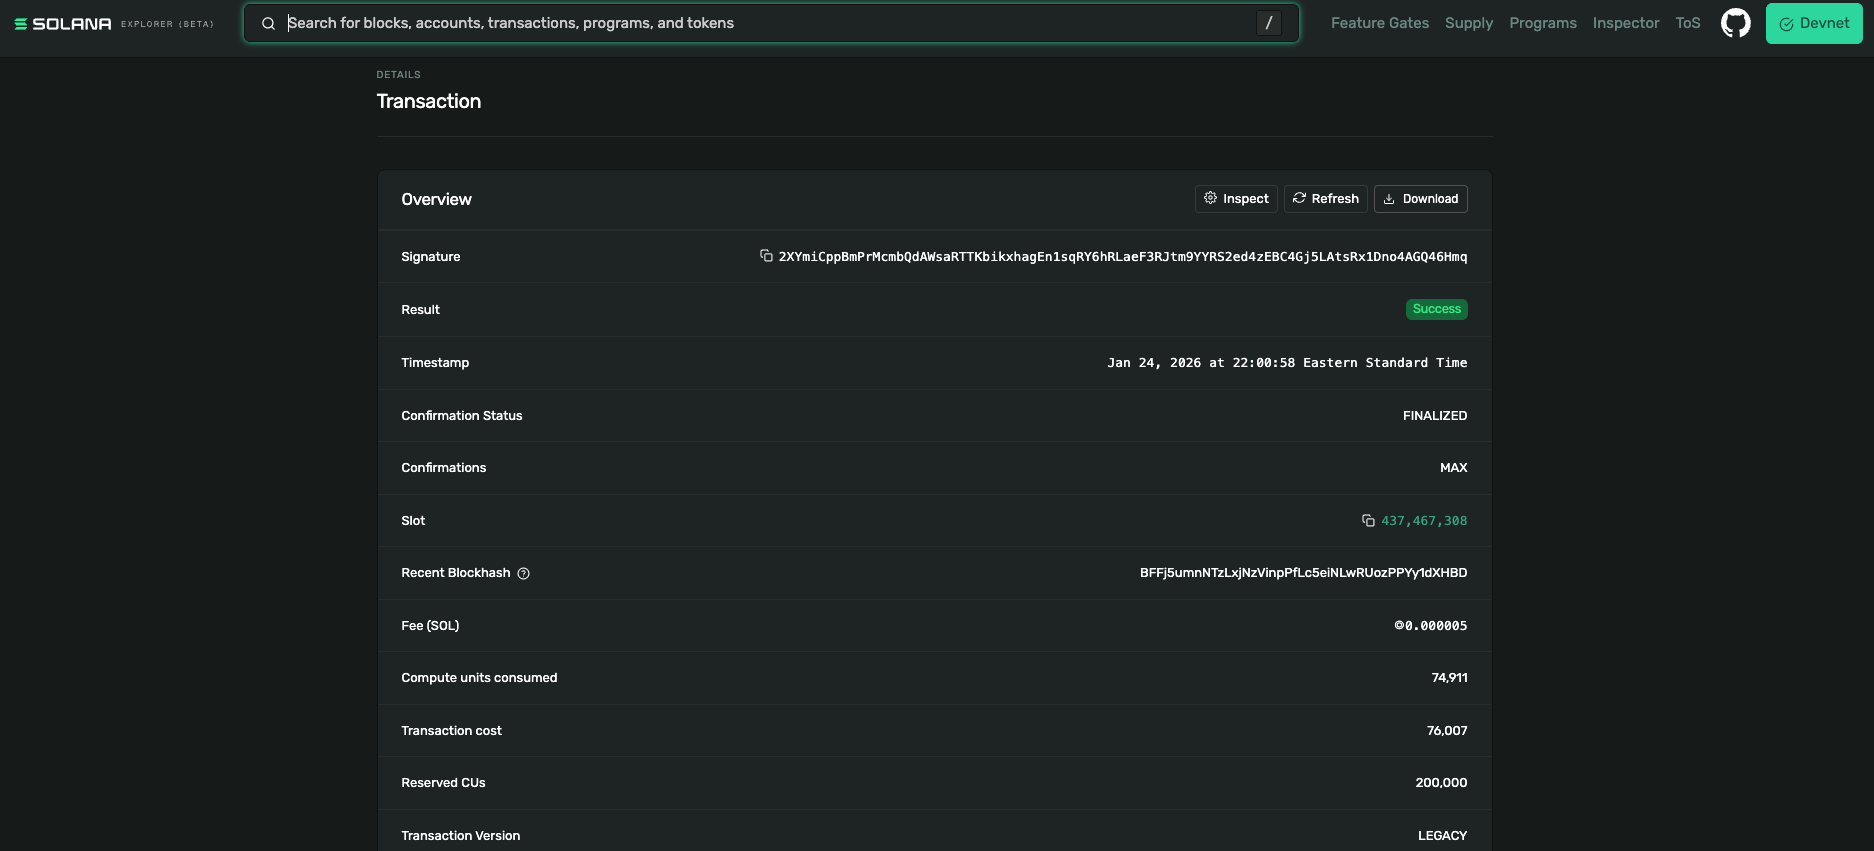Open the Feature Gates page

point(1379,23)
